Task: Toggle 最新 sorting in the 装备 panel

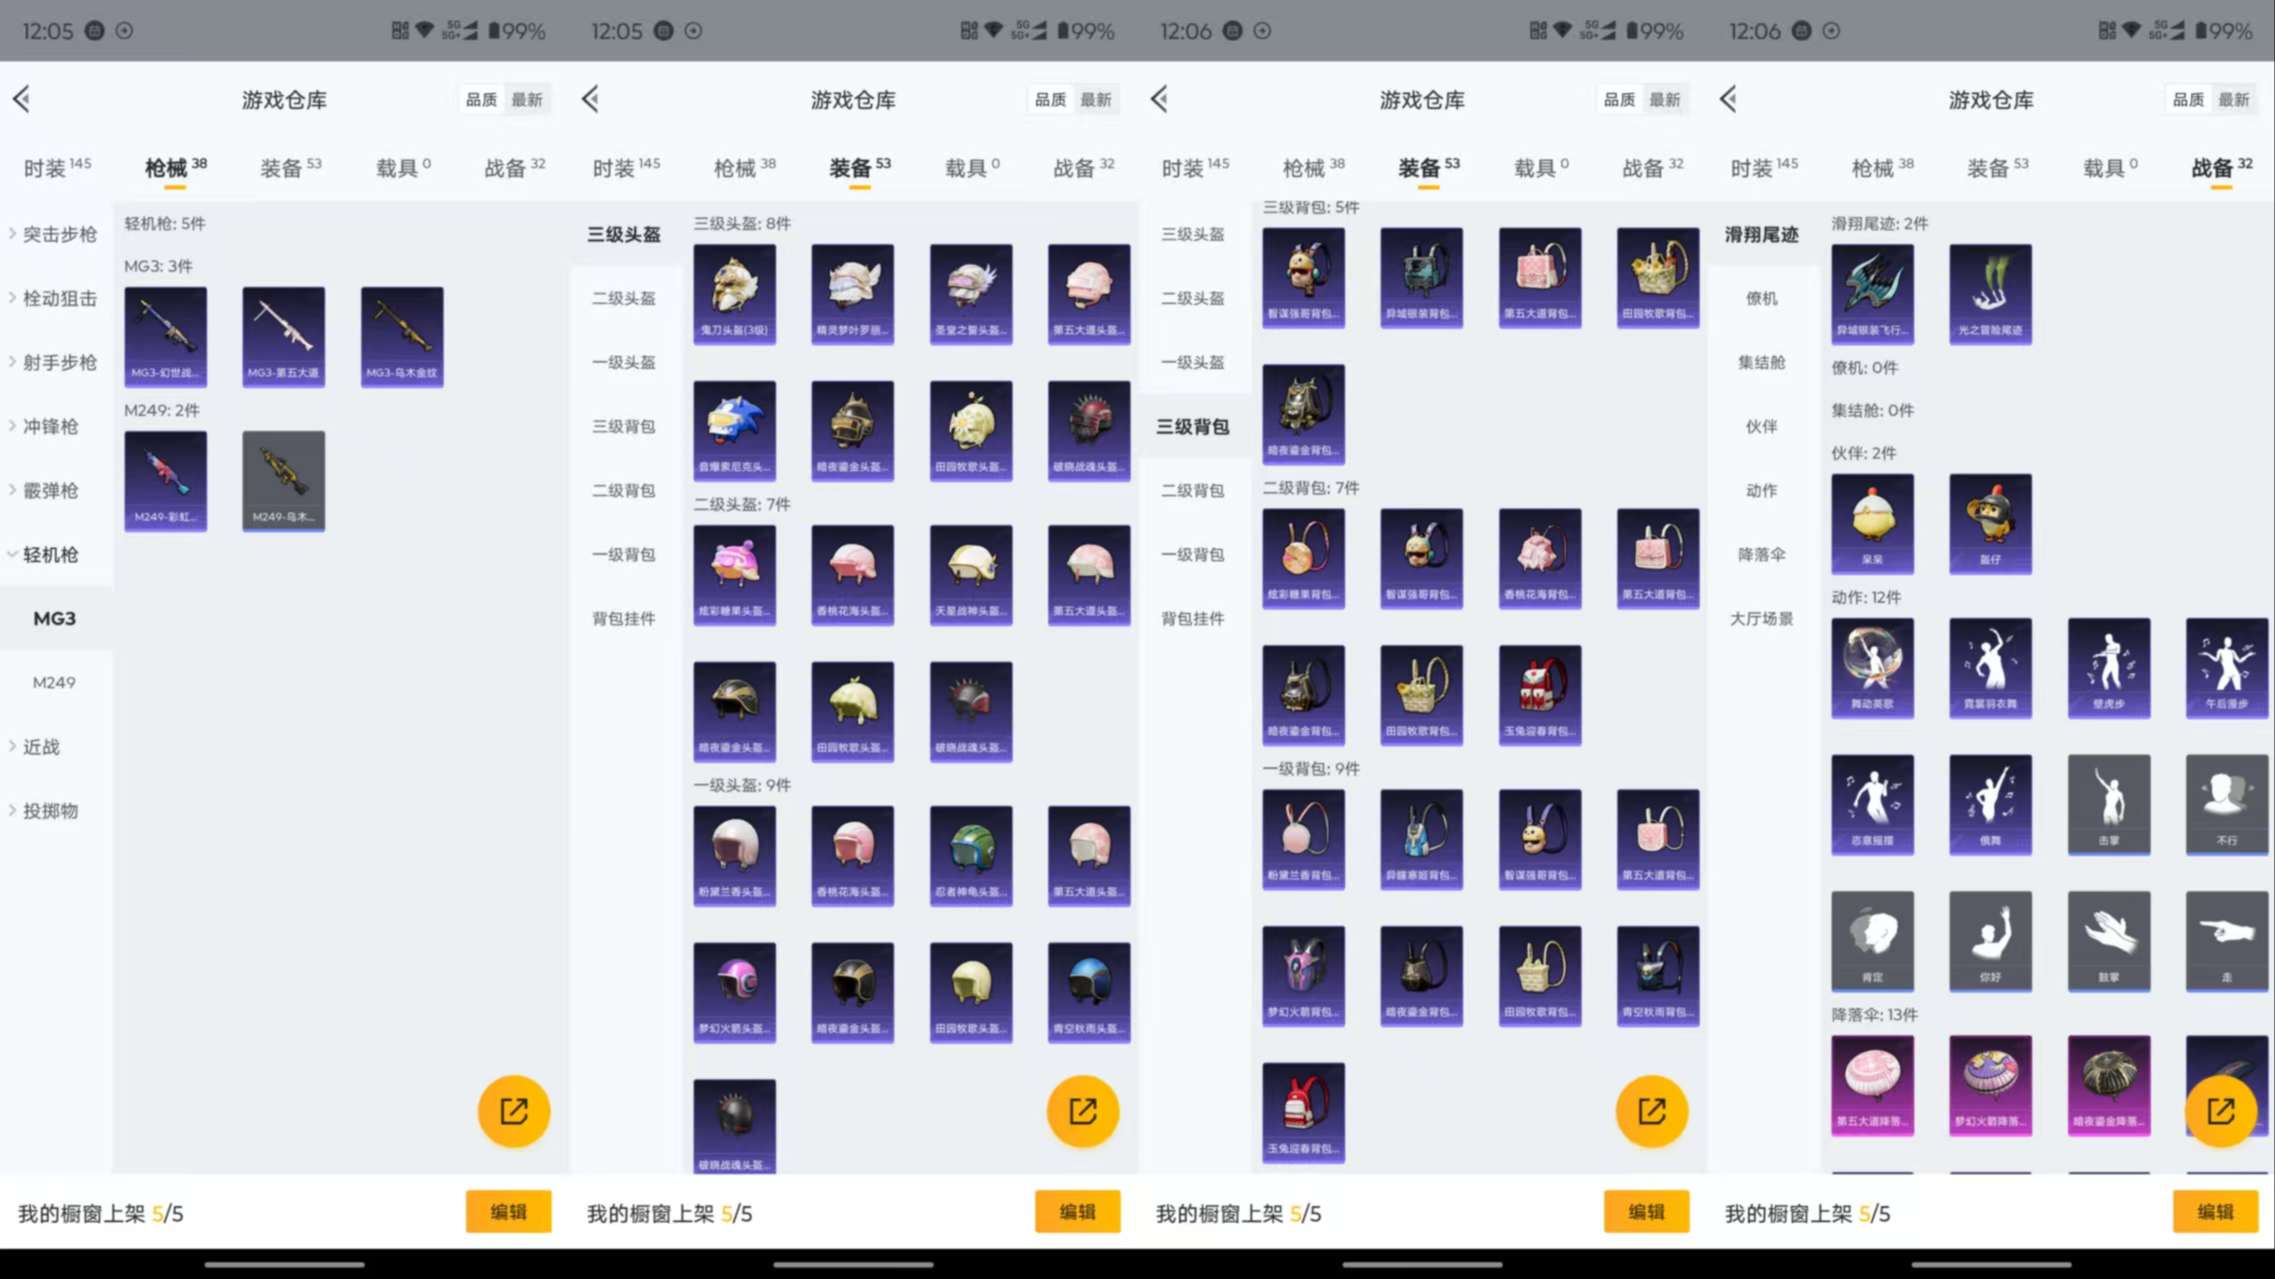Action: 1096,99
